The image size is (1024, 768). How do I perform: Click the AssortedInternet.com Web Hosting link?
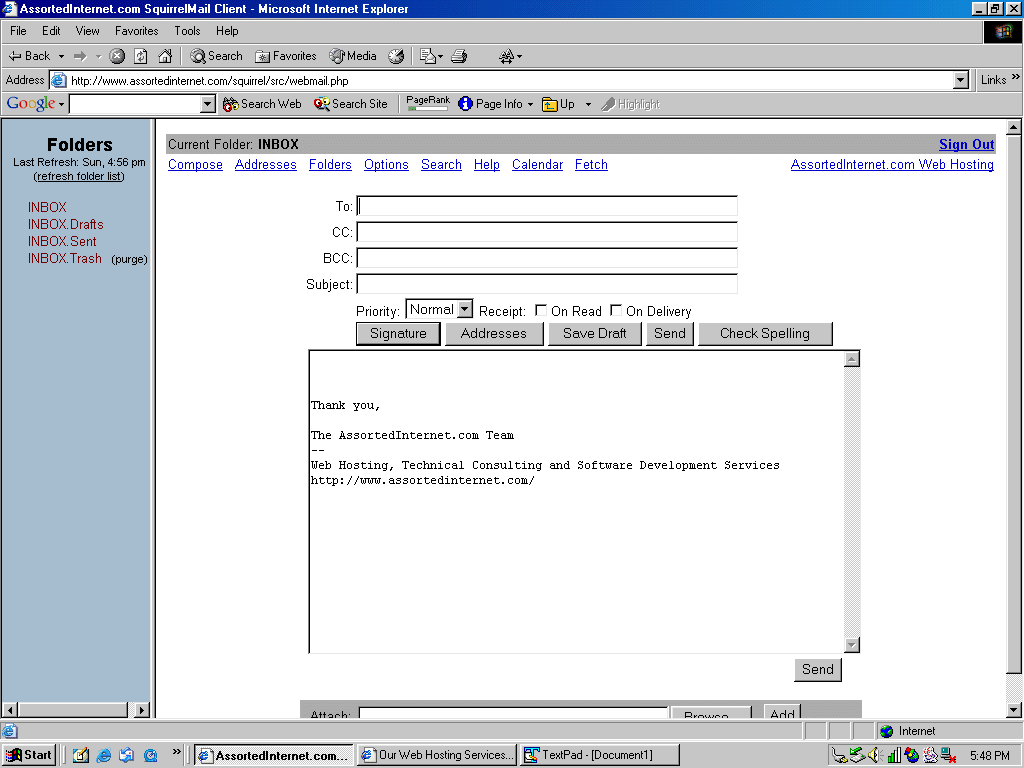[x=892, y=165]
